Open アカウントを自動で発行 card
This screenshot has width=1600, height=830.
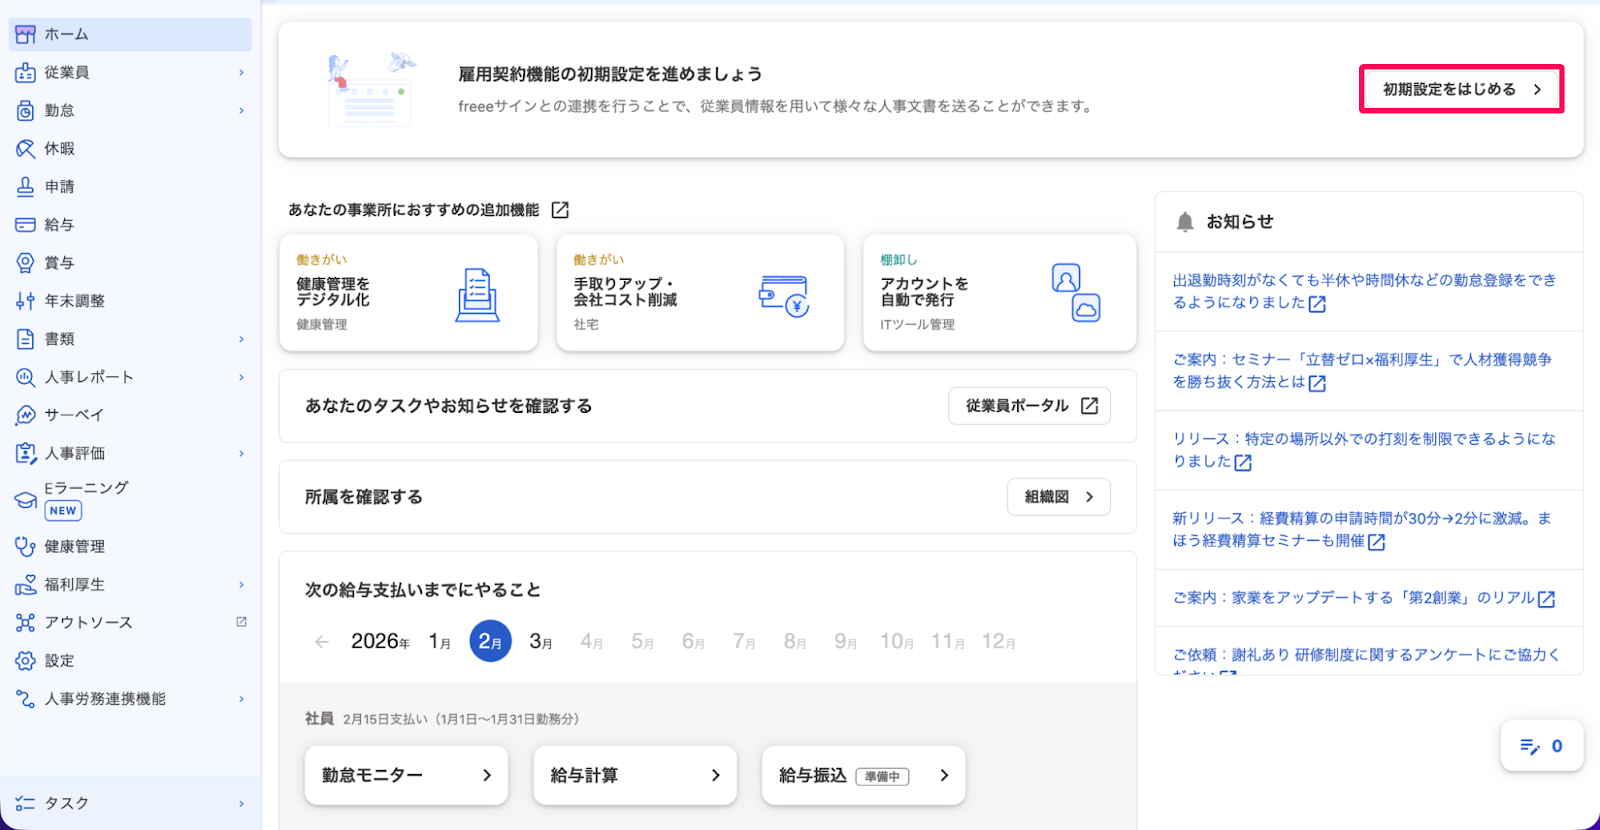pyautogui.click(x=1000, y=293)
